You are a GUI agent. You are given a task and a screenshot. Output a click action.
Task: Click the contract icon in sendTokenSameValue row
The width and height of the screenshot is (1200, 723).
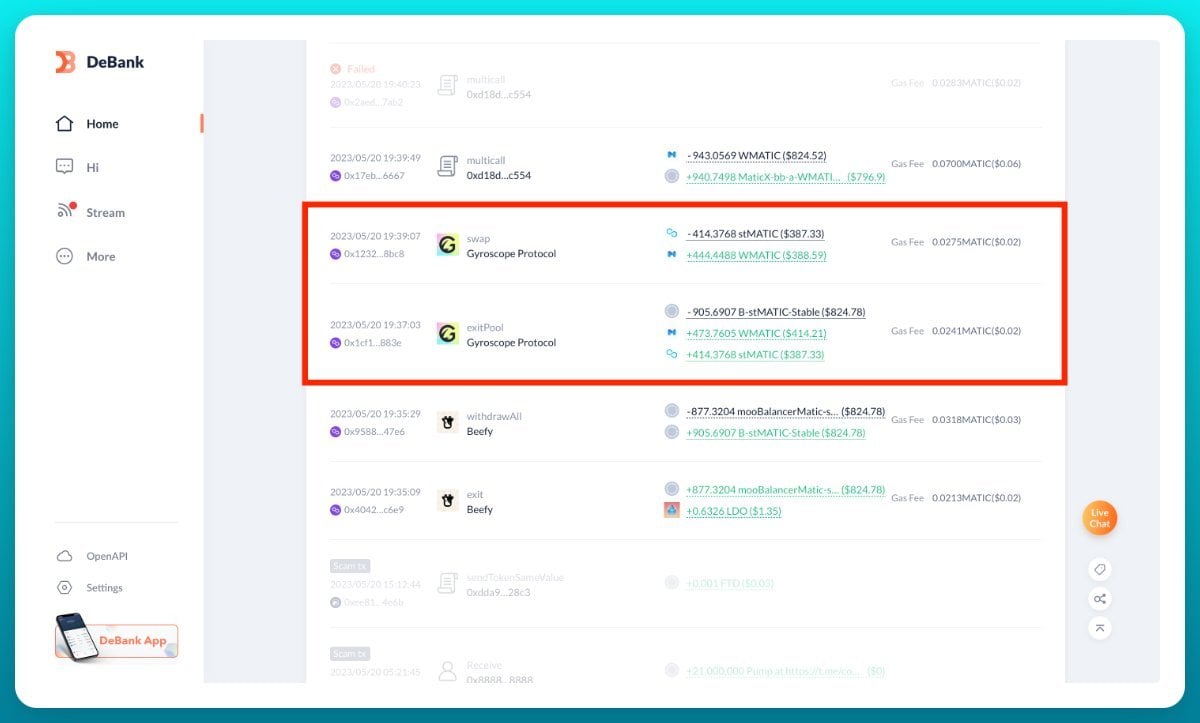pyautogui.click(x=448, y=584)
